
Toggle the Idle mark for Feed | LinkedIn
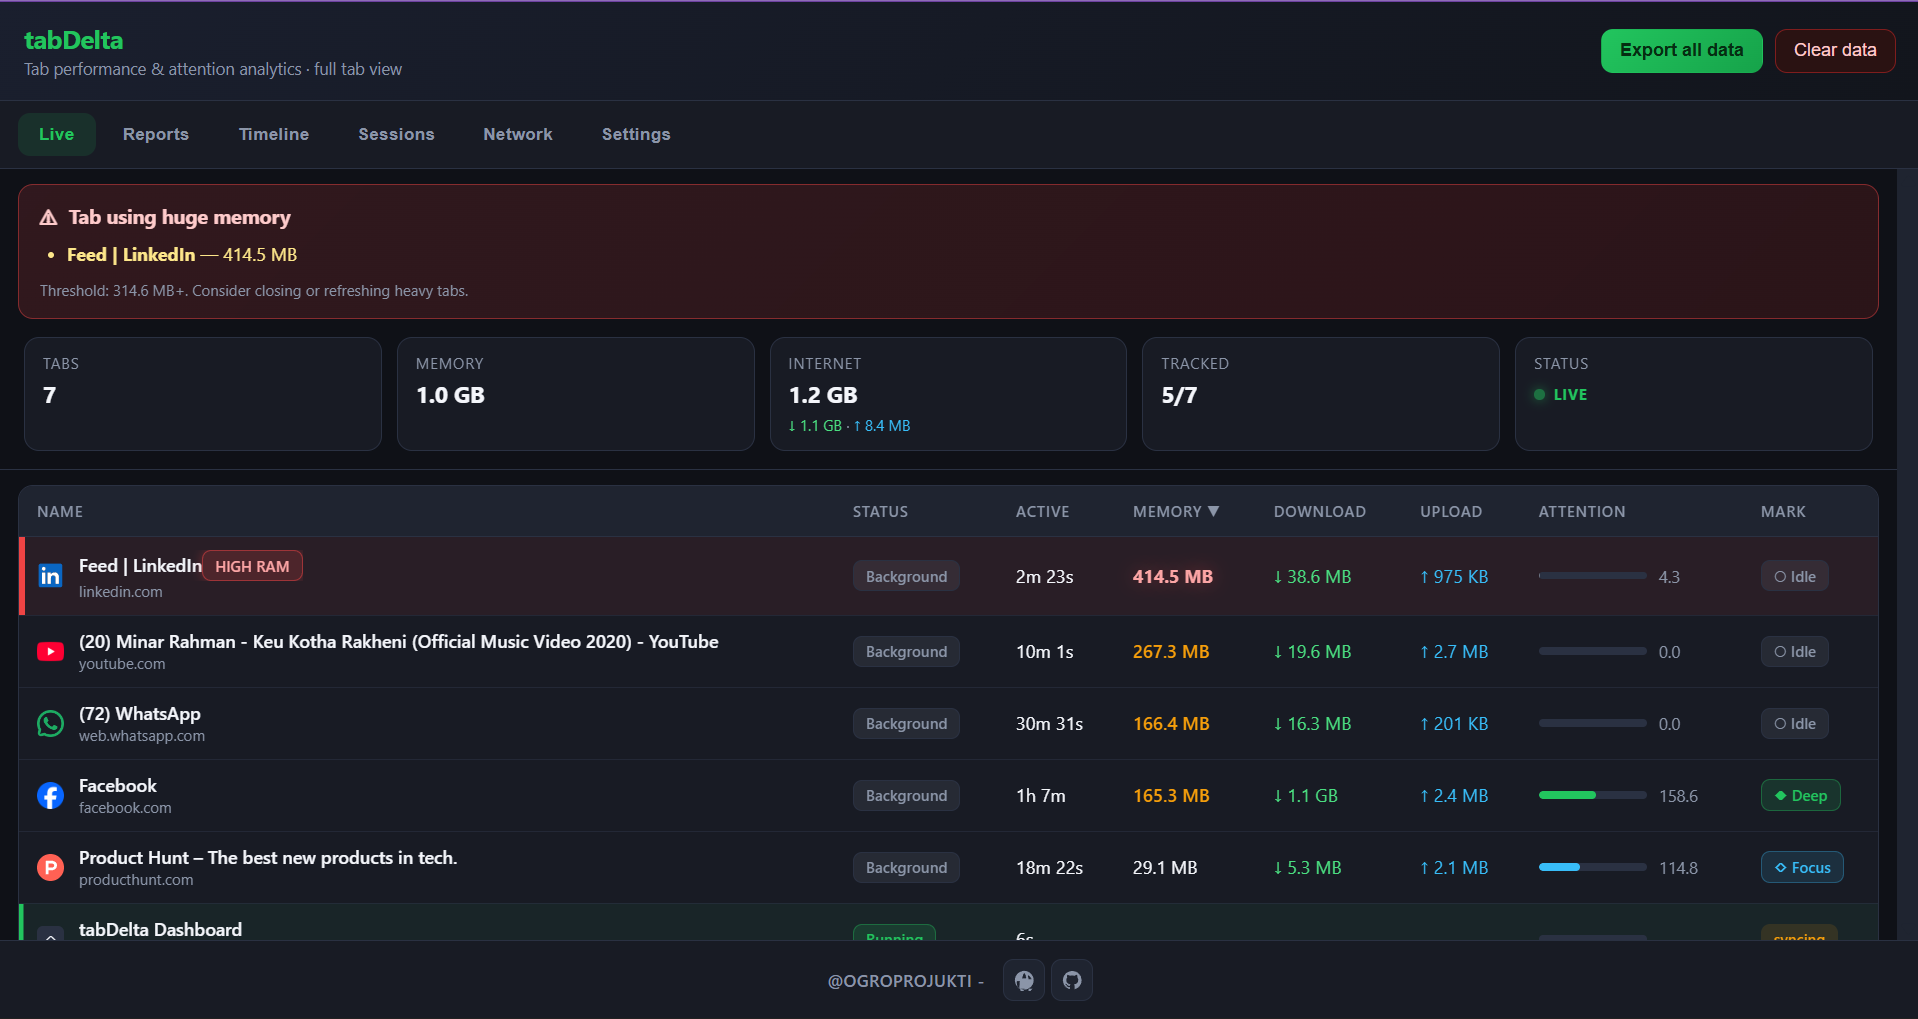1795,576
